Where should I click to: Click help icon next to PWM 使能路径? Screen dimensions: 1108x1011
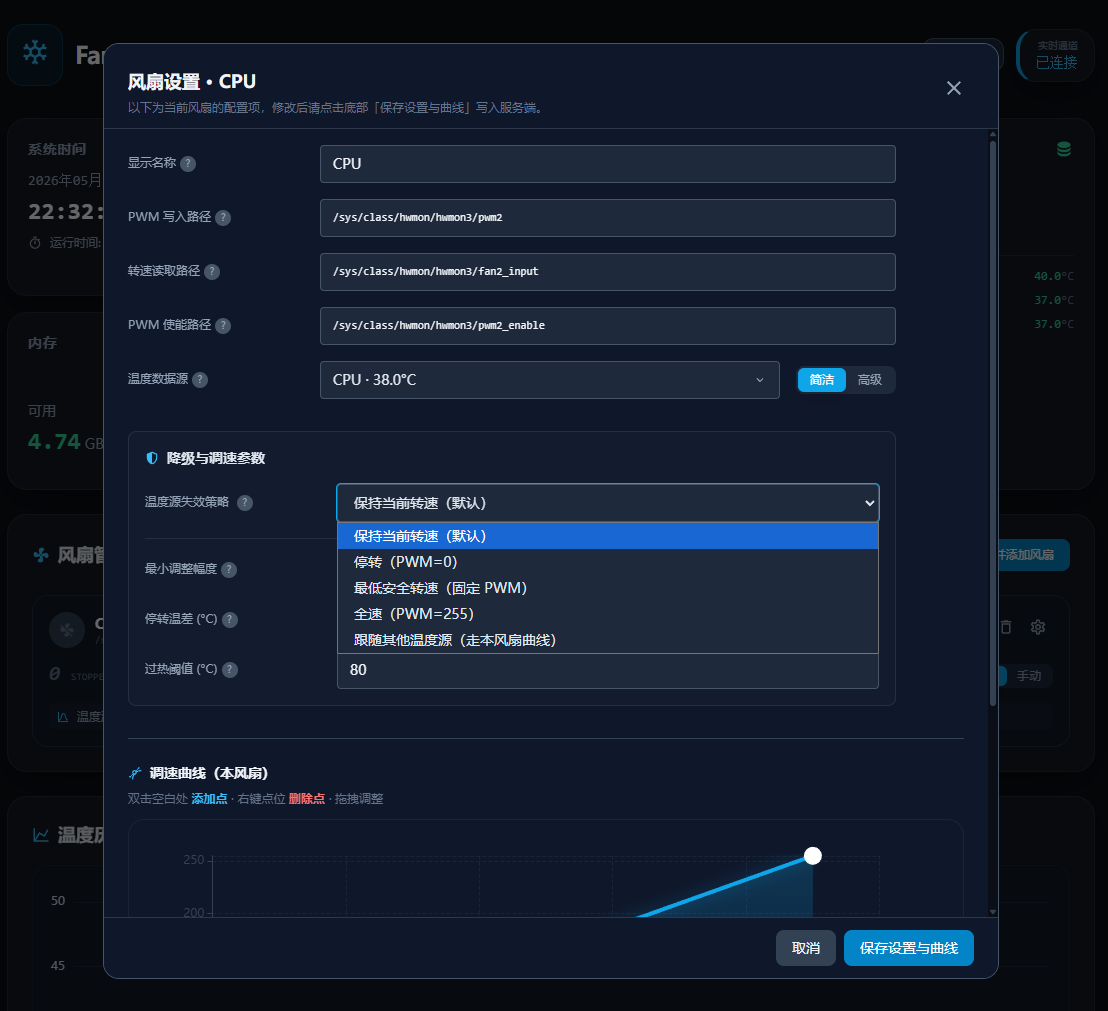tap(223, 326)
